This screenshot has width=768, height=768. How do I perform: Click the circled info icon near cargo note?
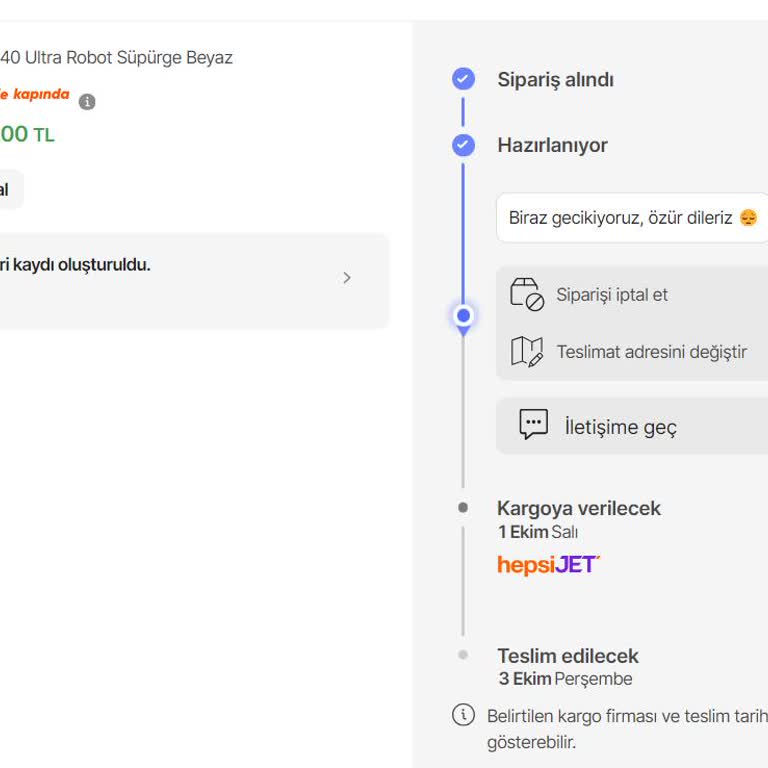click(463, 715)
